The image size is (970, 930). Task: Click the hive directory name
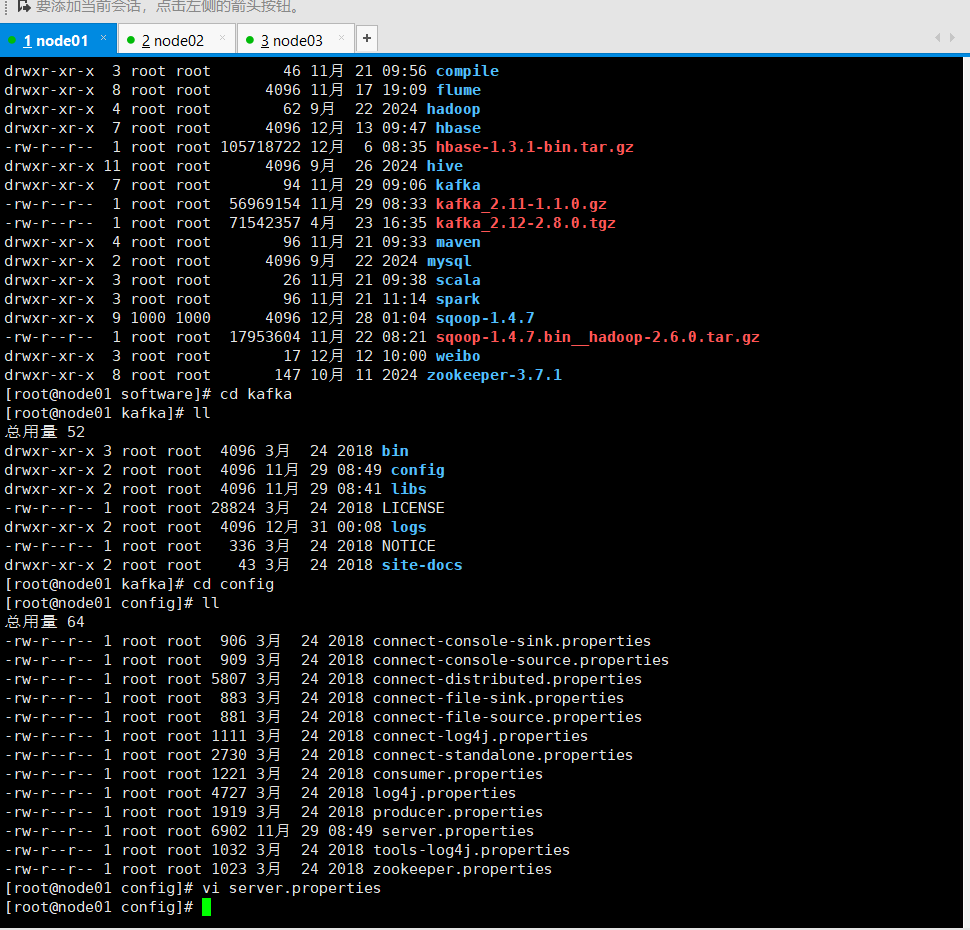[x=444, y=166]
